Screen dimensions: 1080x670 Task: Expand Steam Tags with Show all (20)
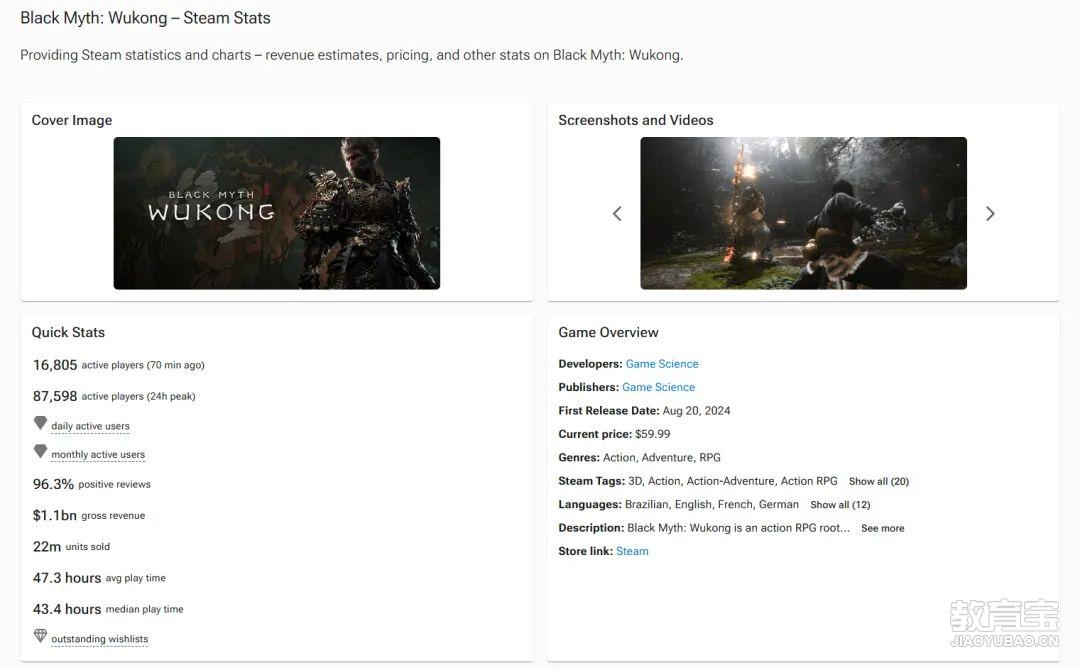[879, 481]
